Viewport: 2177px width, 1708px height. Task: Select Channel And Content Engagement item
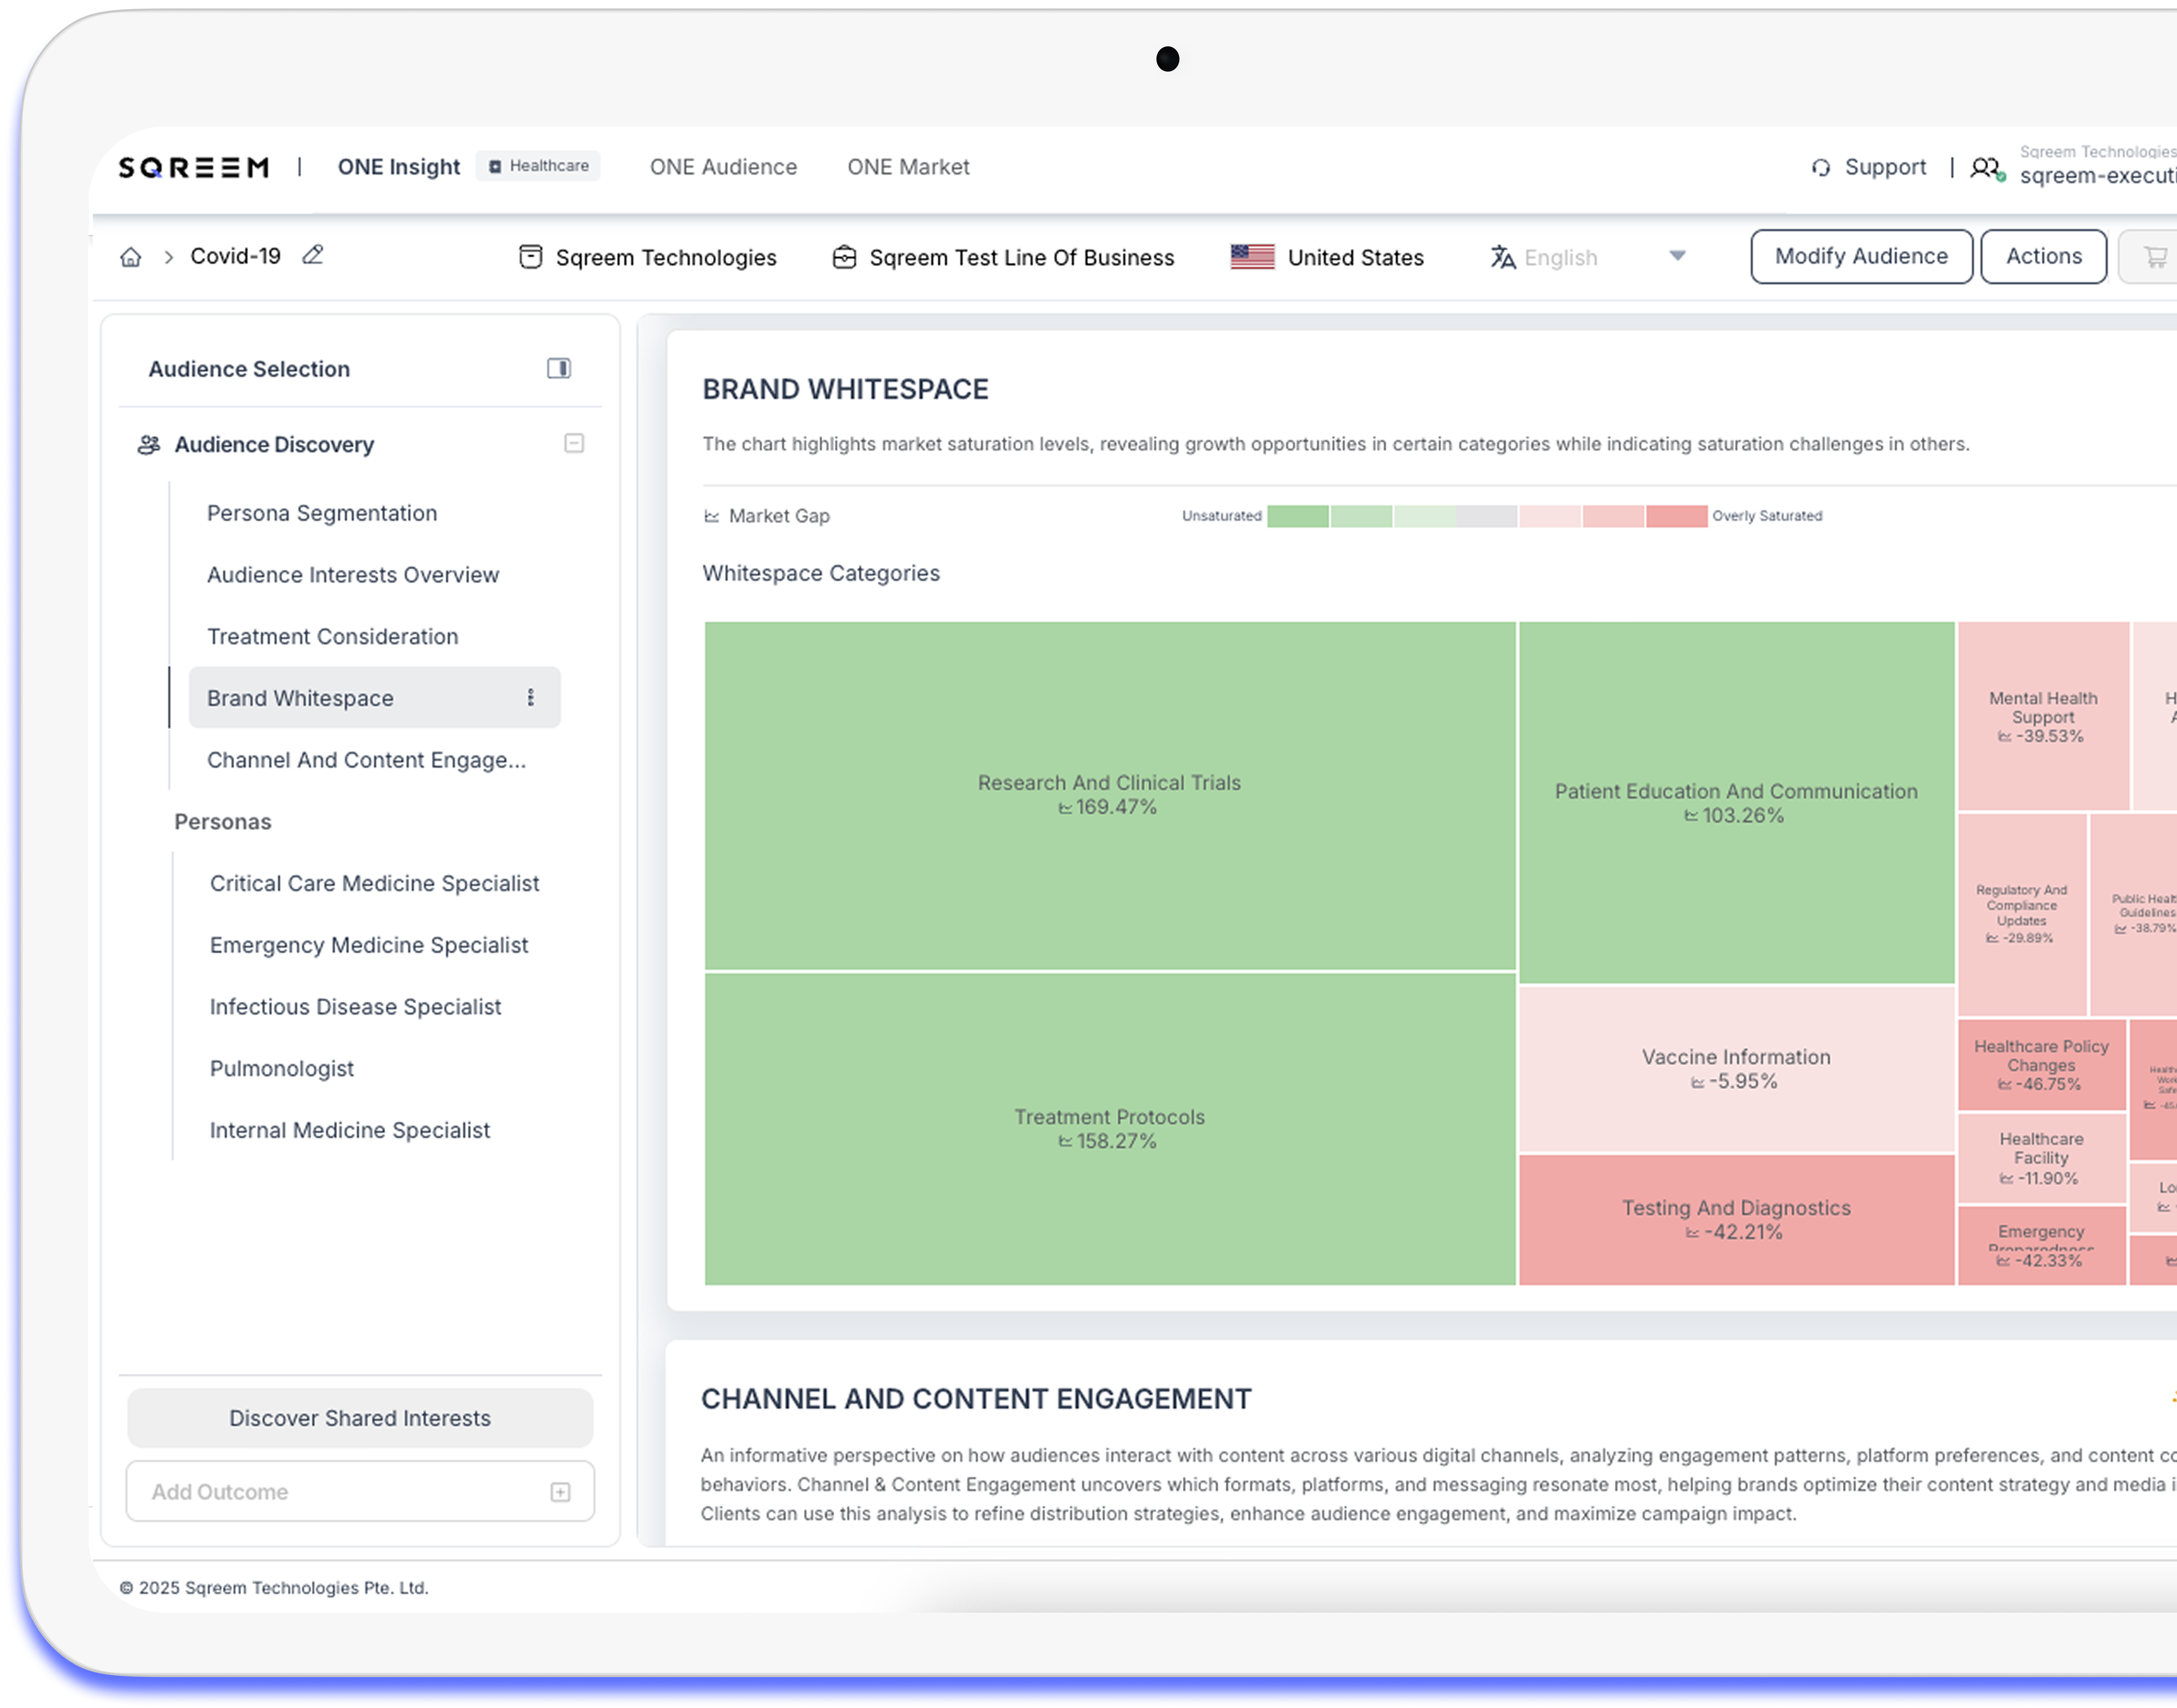pos(366,760)
